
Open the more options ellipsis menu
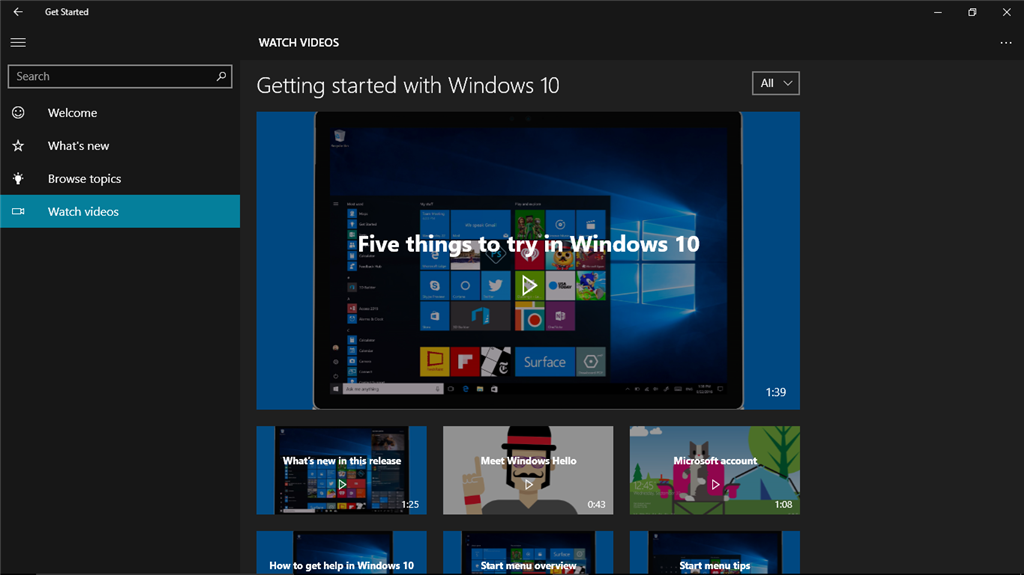pyautogui.click(x=1006, y=42)
